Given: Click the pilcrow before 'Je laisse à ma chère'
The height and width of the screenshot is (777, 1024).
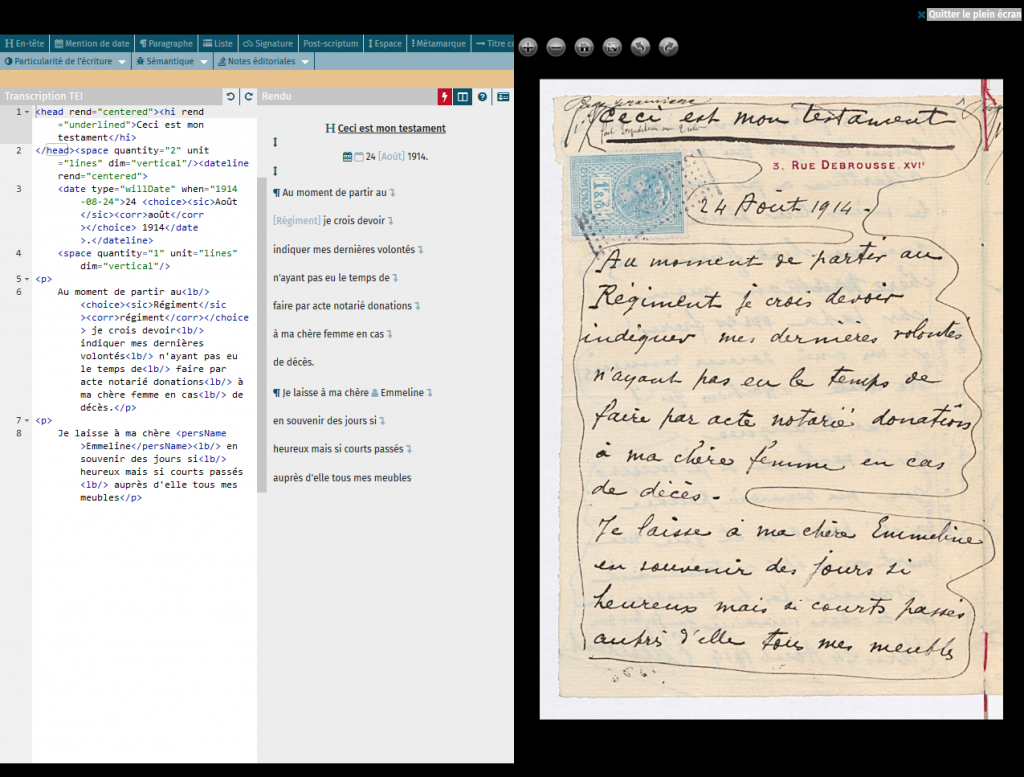Looking at the screenshot, I should coord(276,392).
